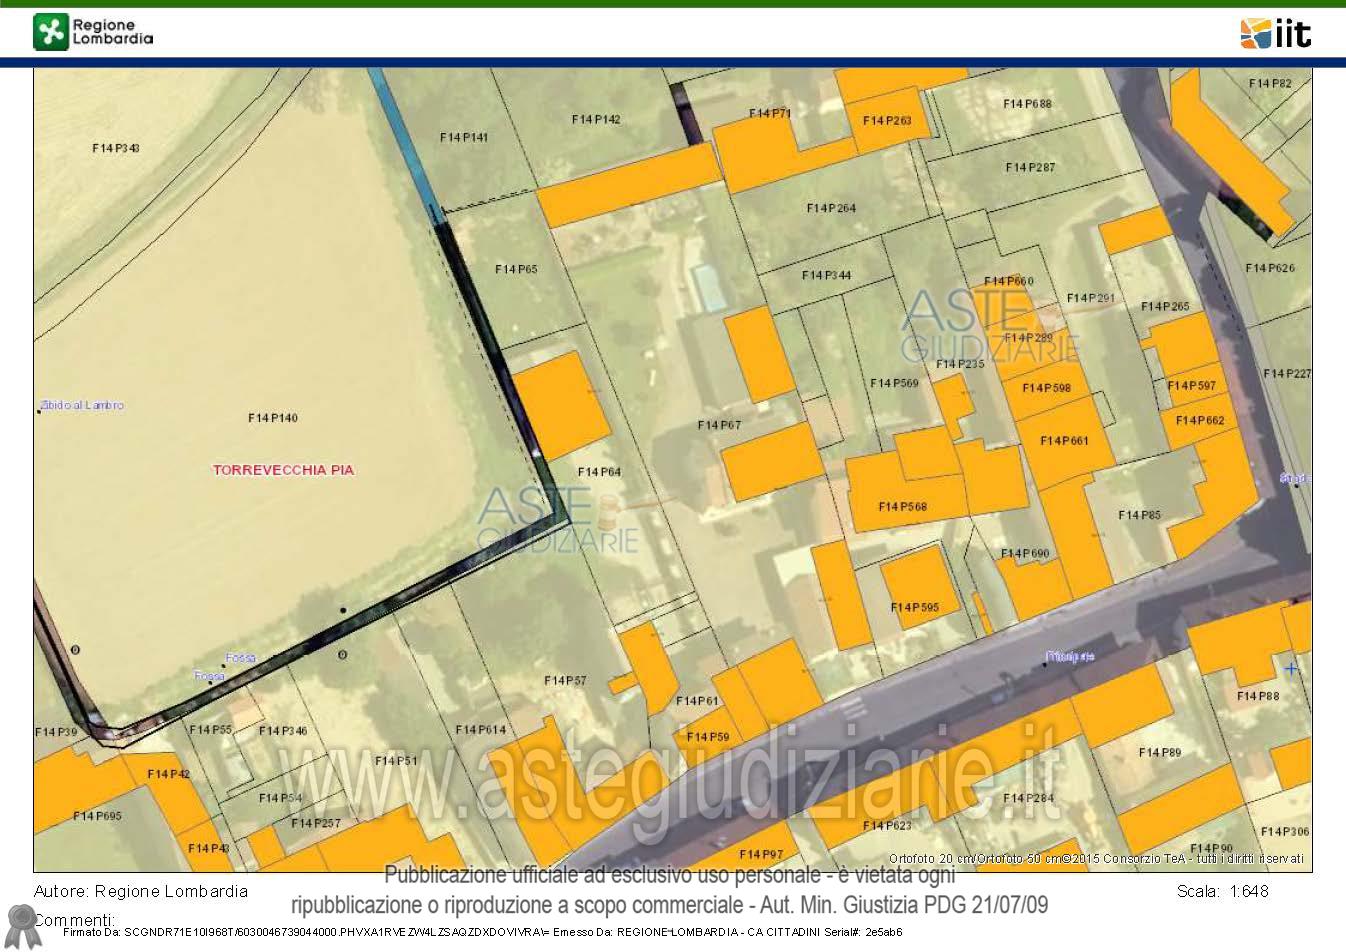This screenshot has height=952, width=1346.
Task: Select the TORREVECCHIA PIA municipality label
Action: [283, 470]
